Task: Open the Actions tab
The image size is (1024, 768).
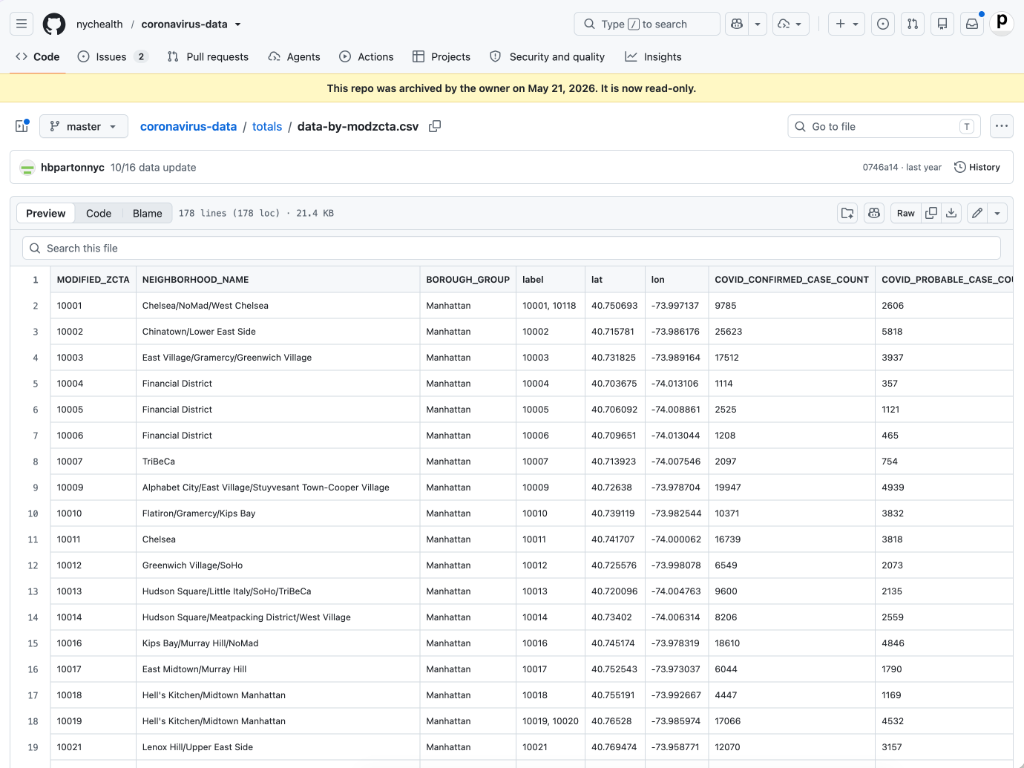Action: [x=366, y=57]
